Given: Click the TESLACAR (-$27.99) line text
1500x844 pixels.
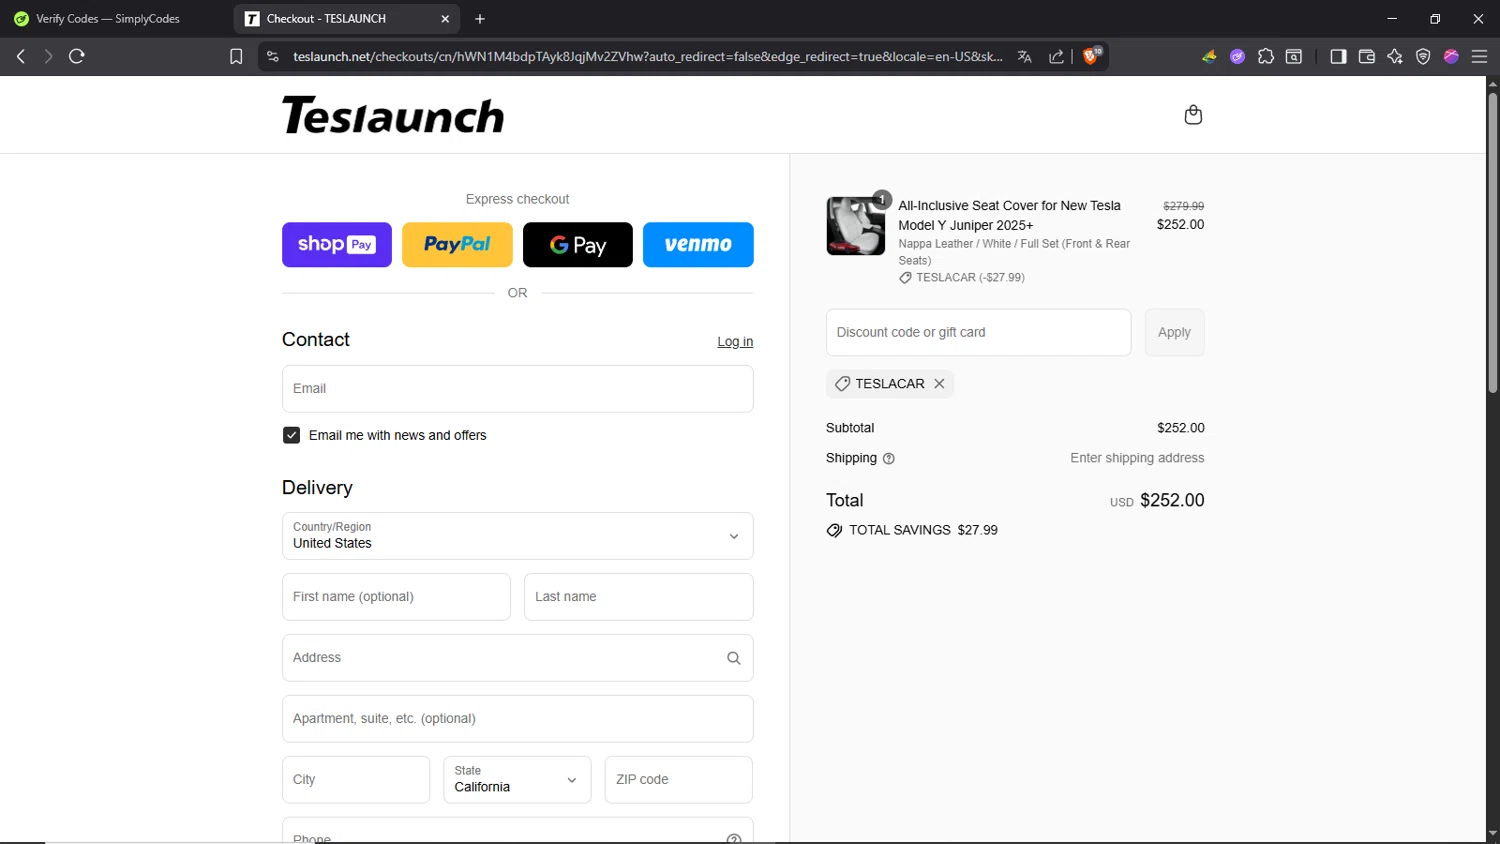Looking at the screenshot, I should [970, 278].
